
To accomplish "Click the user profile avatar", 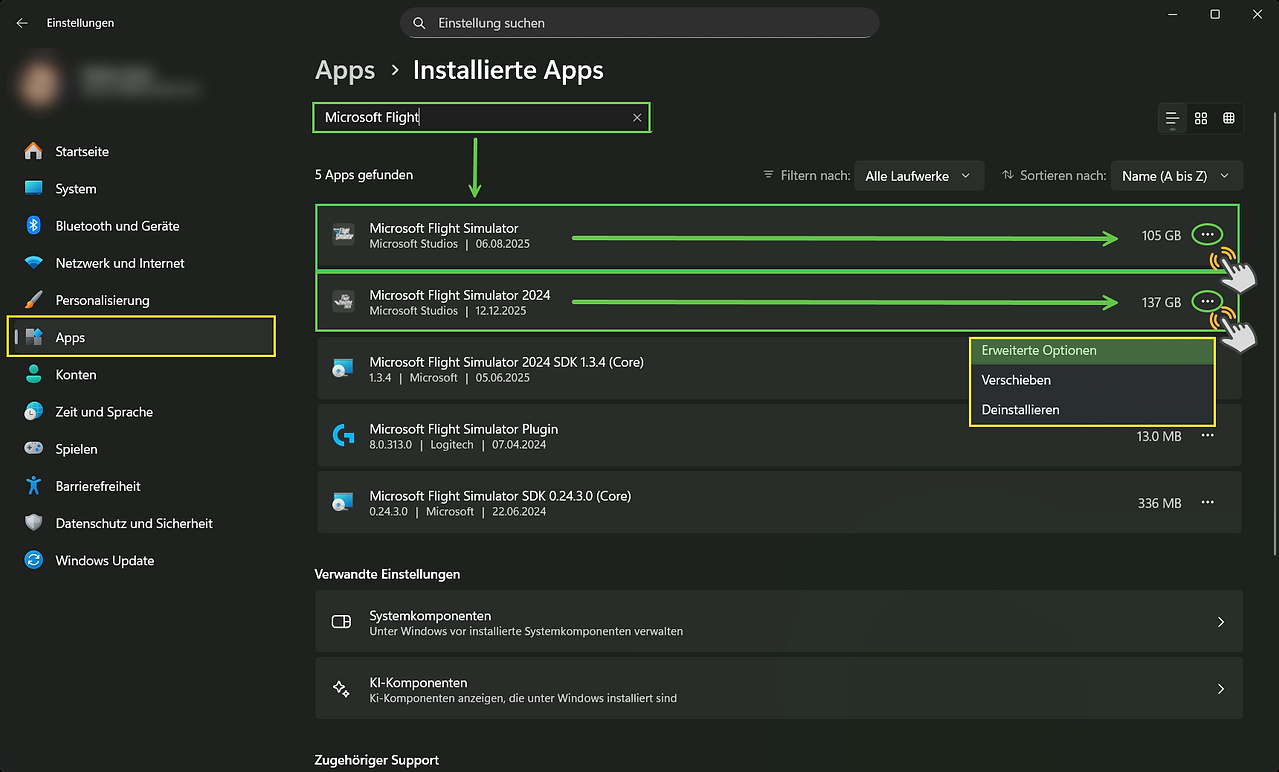I will [x=41, y=84].
